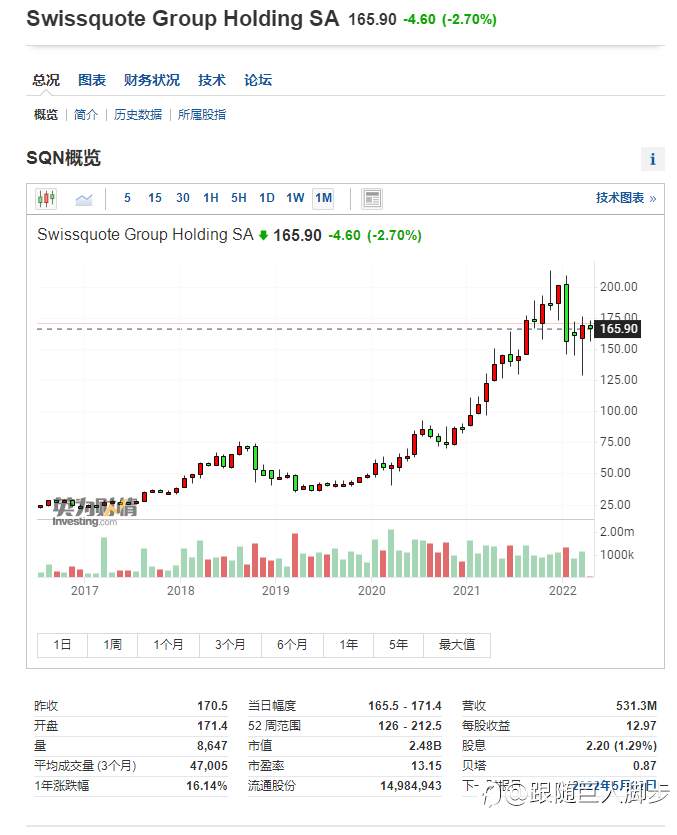Select the 概览 sub-tab

(46, 114)
